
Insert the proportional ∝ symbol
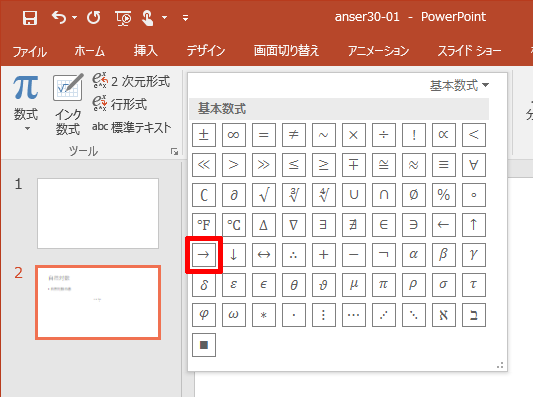444,135
